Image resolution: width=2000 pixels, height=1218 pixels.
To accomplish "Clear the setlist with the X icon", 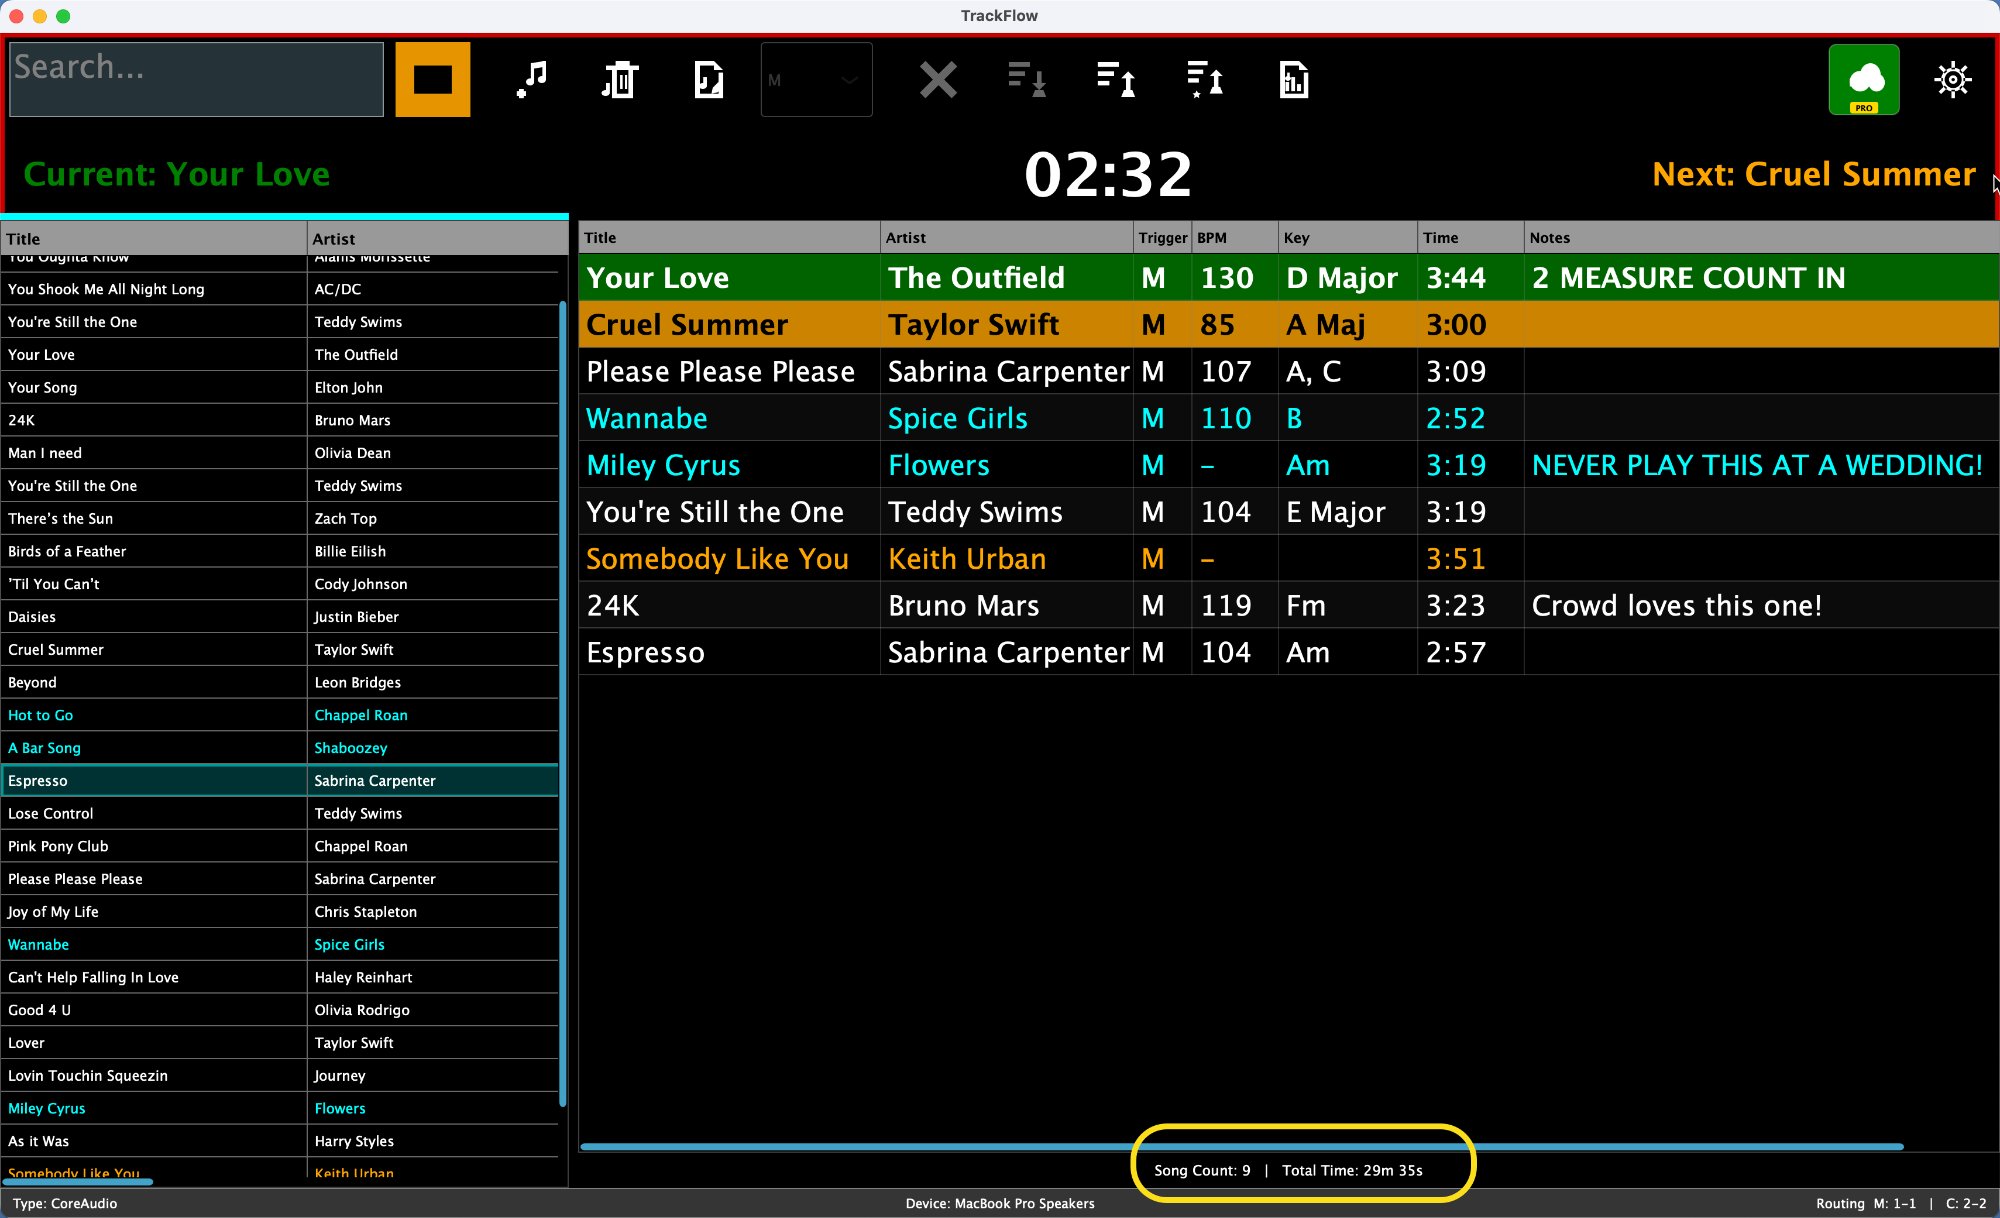I will point(937,79).
